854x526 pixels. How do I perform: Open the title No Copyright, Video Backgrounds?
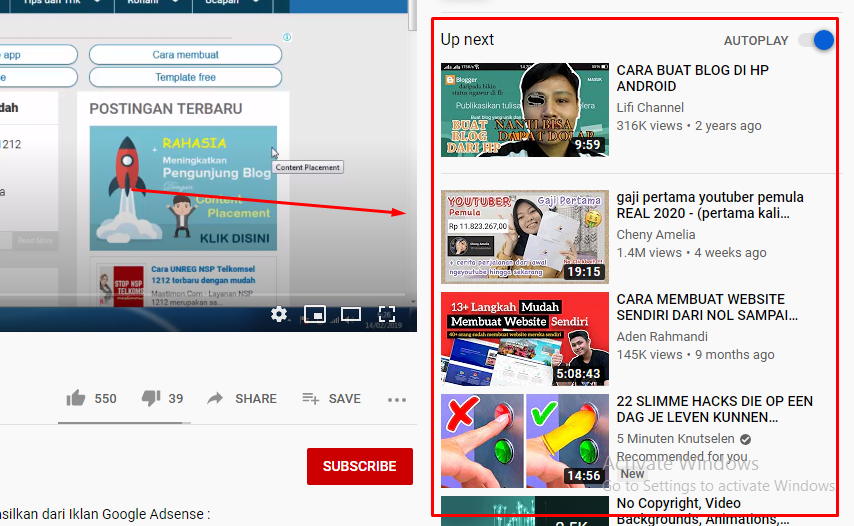pos(703,511)
